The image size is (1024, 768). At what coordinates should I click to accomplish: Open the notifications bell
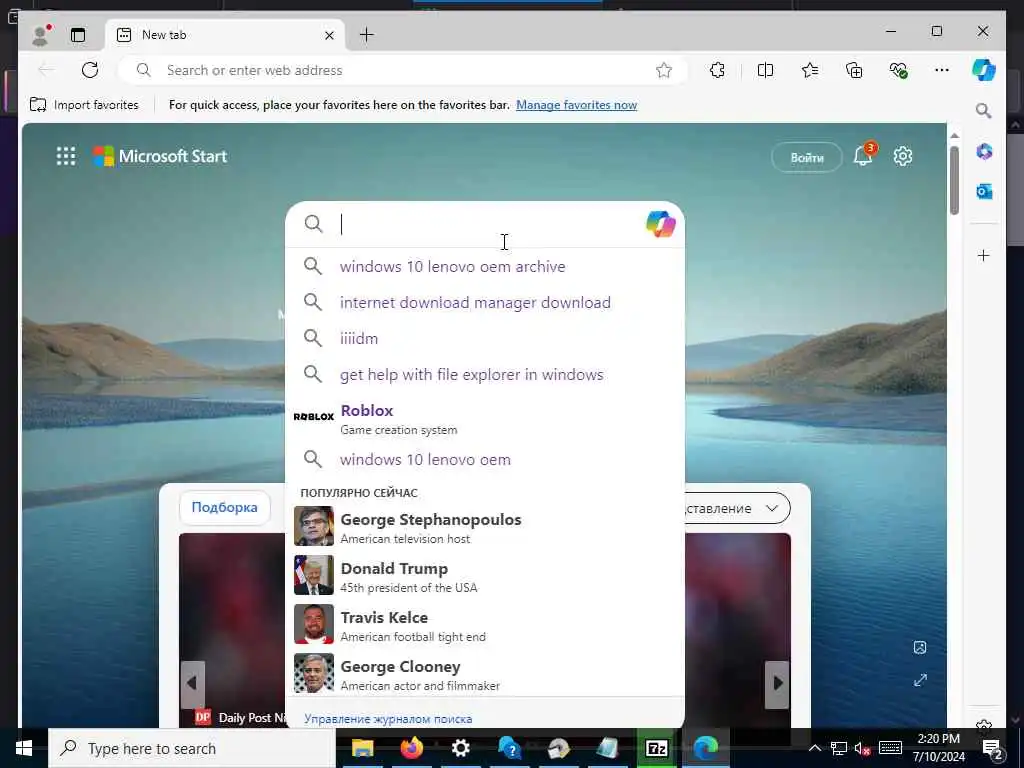[863, 156]
